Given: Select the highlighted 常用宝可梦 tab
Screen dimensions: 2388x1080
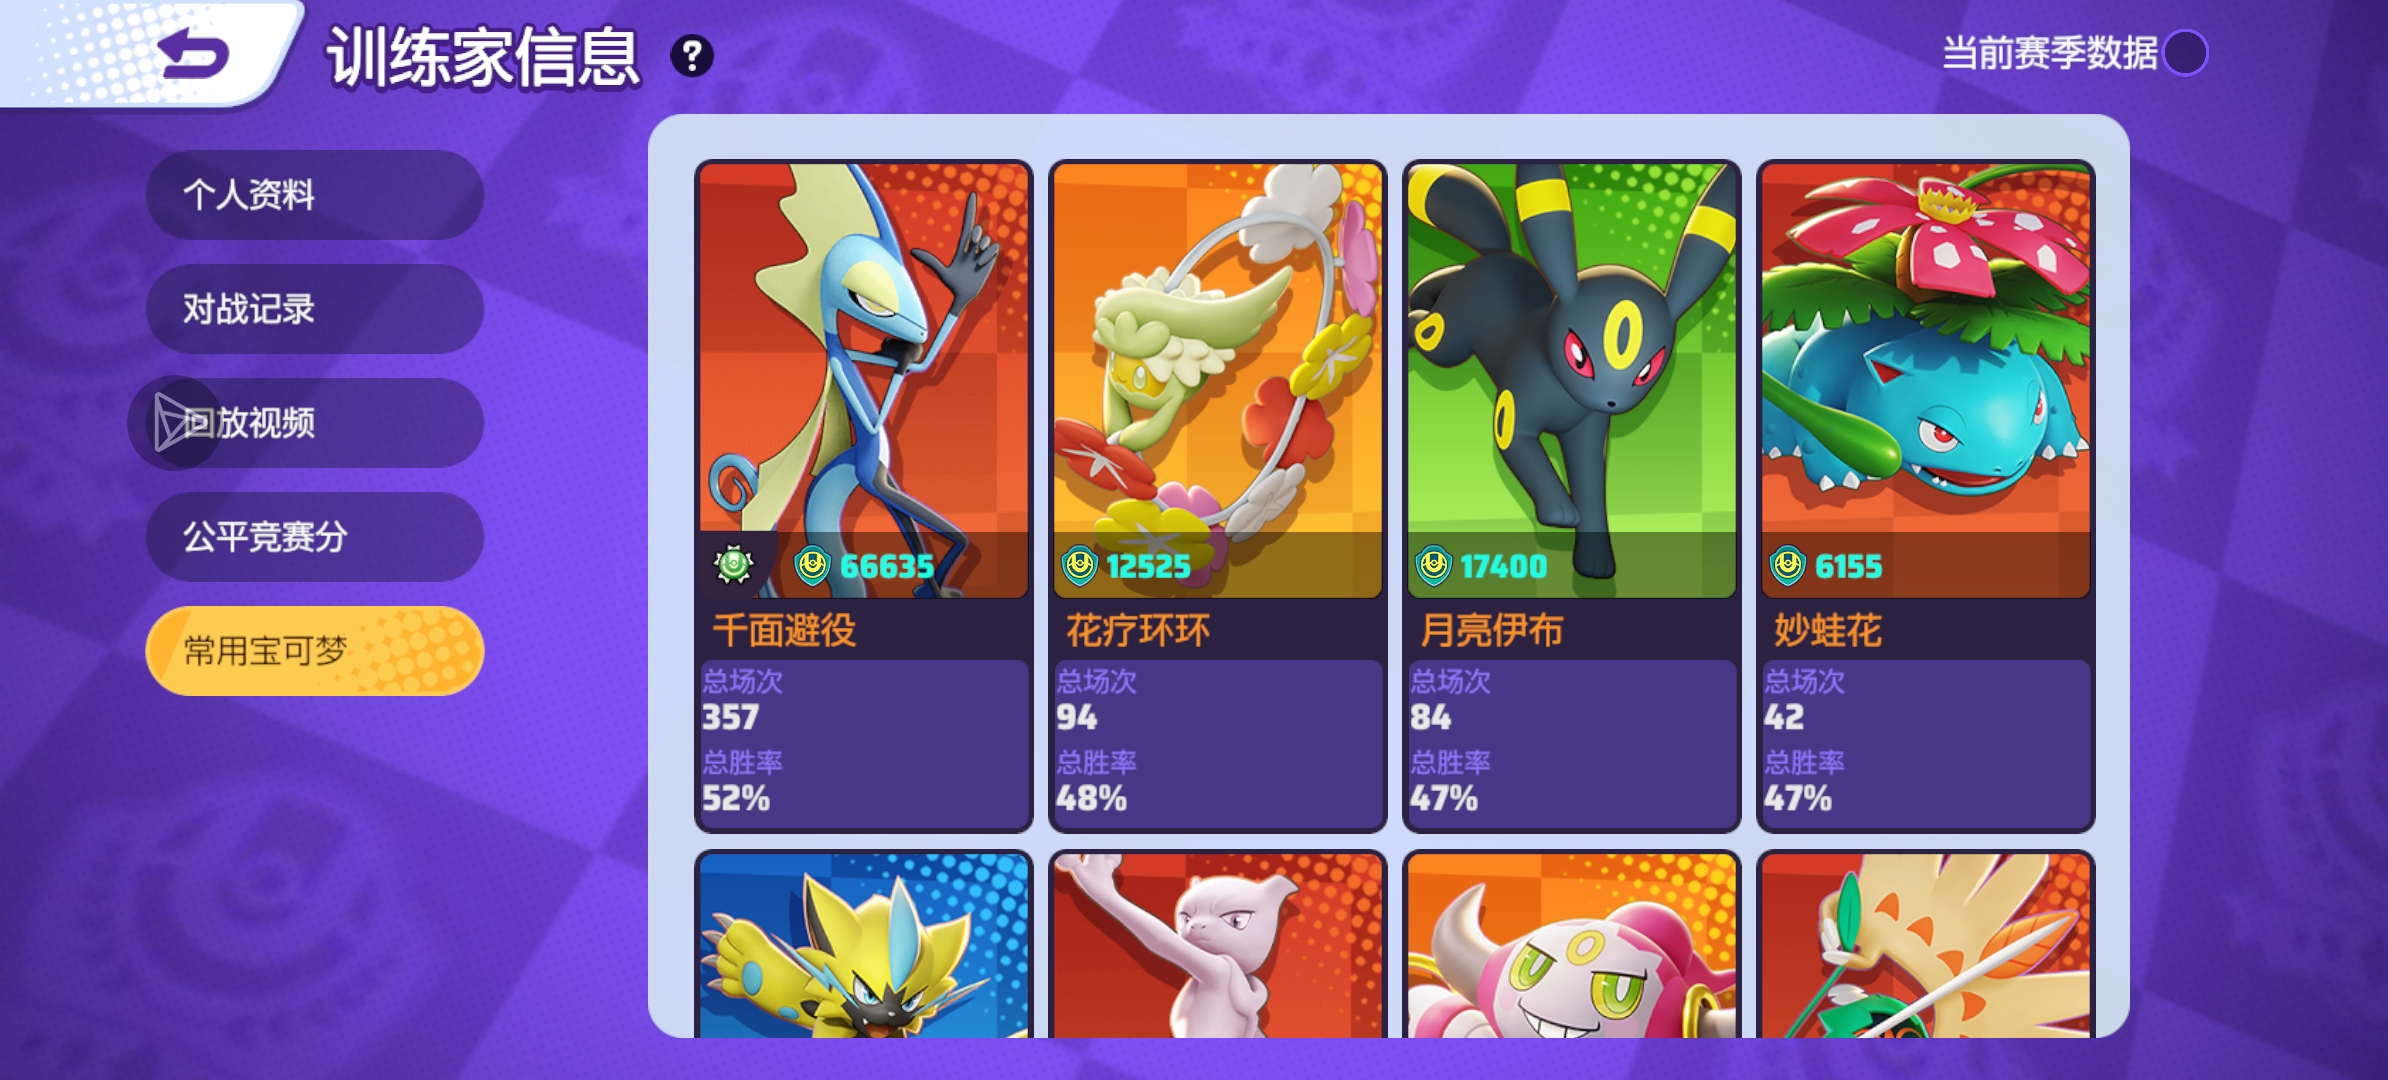Looking at the screenshot, I should pos(315,651).
